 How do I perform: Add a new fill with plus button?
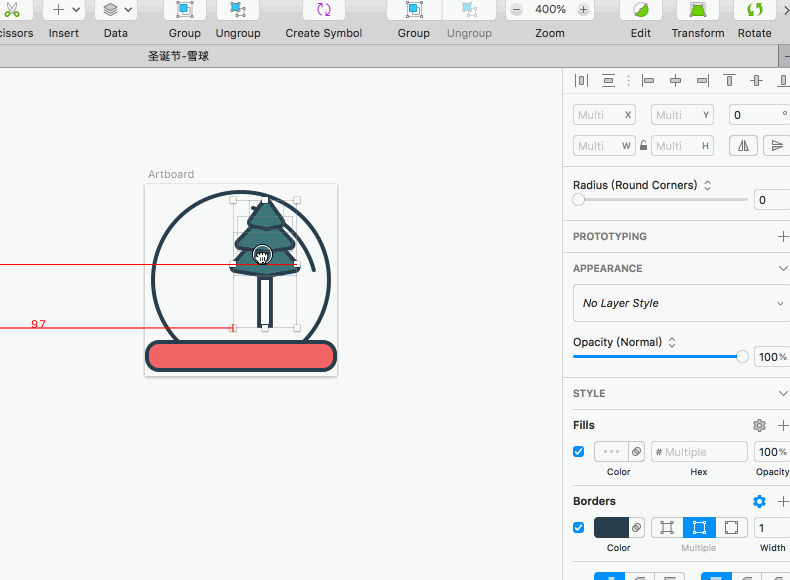point(782,425)
